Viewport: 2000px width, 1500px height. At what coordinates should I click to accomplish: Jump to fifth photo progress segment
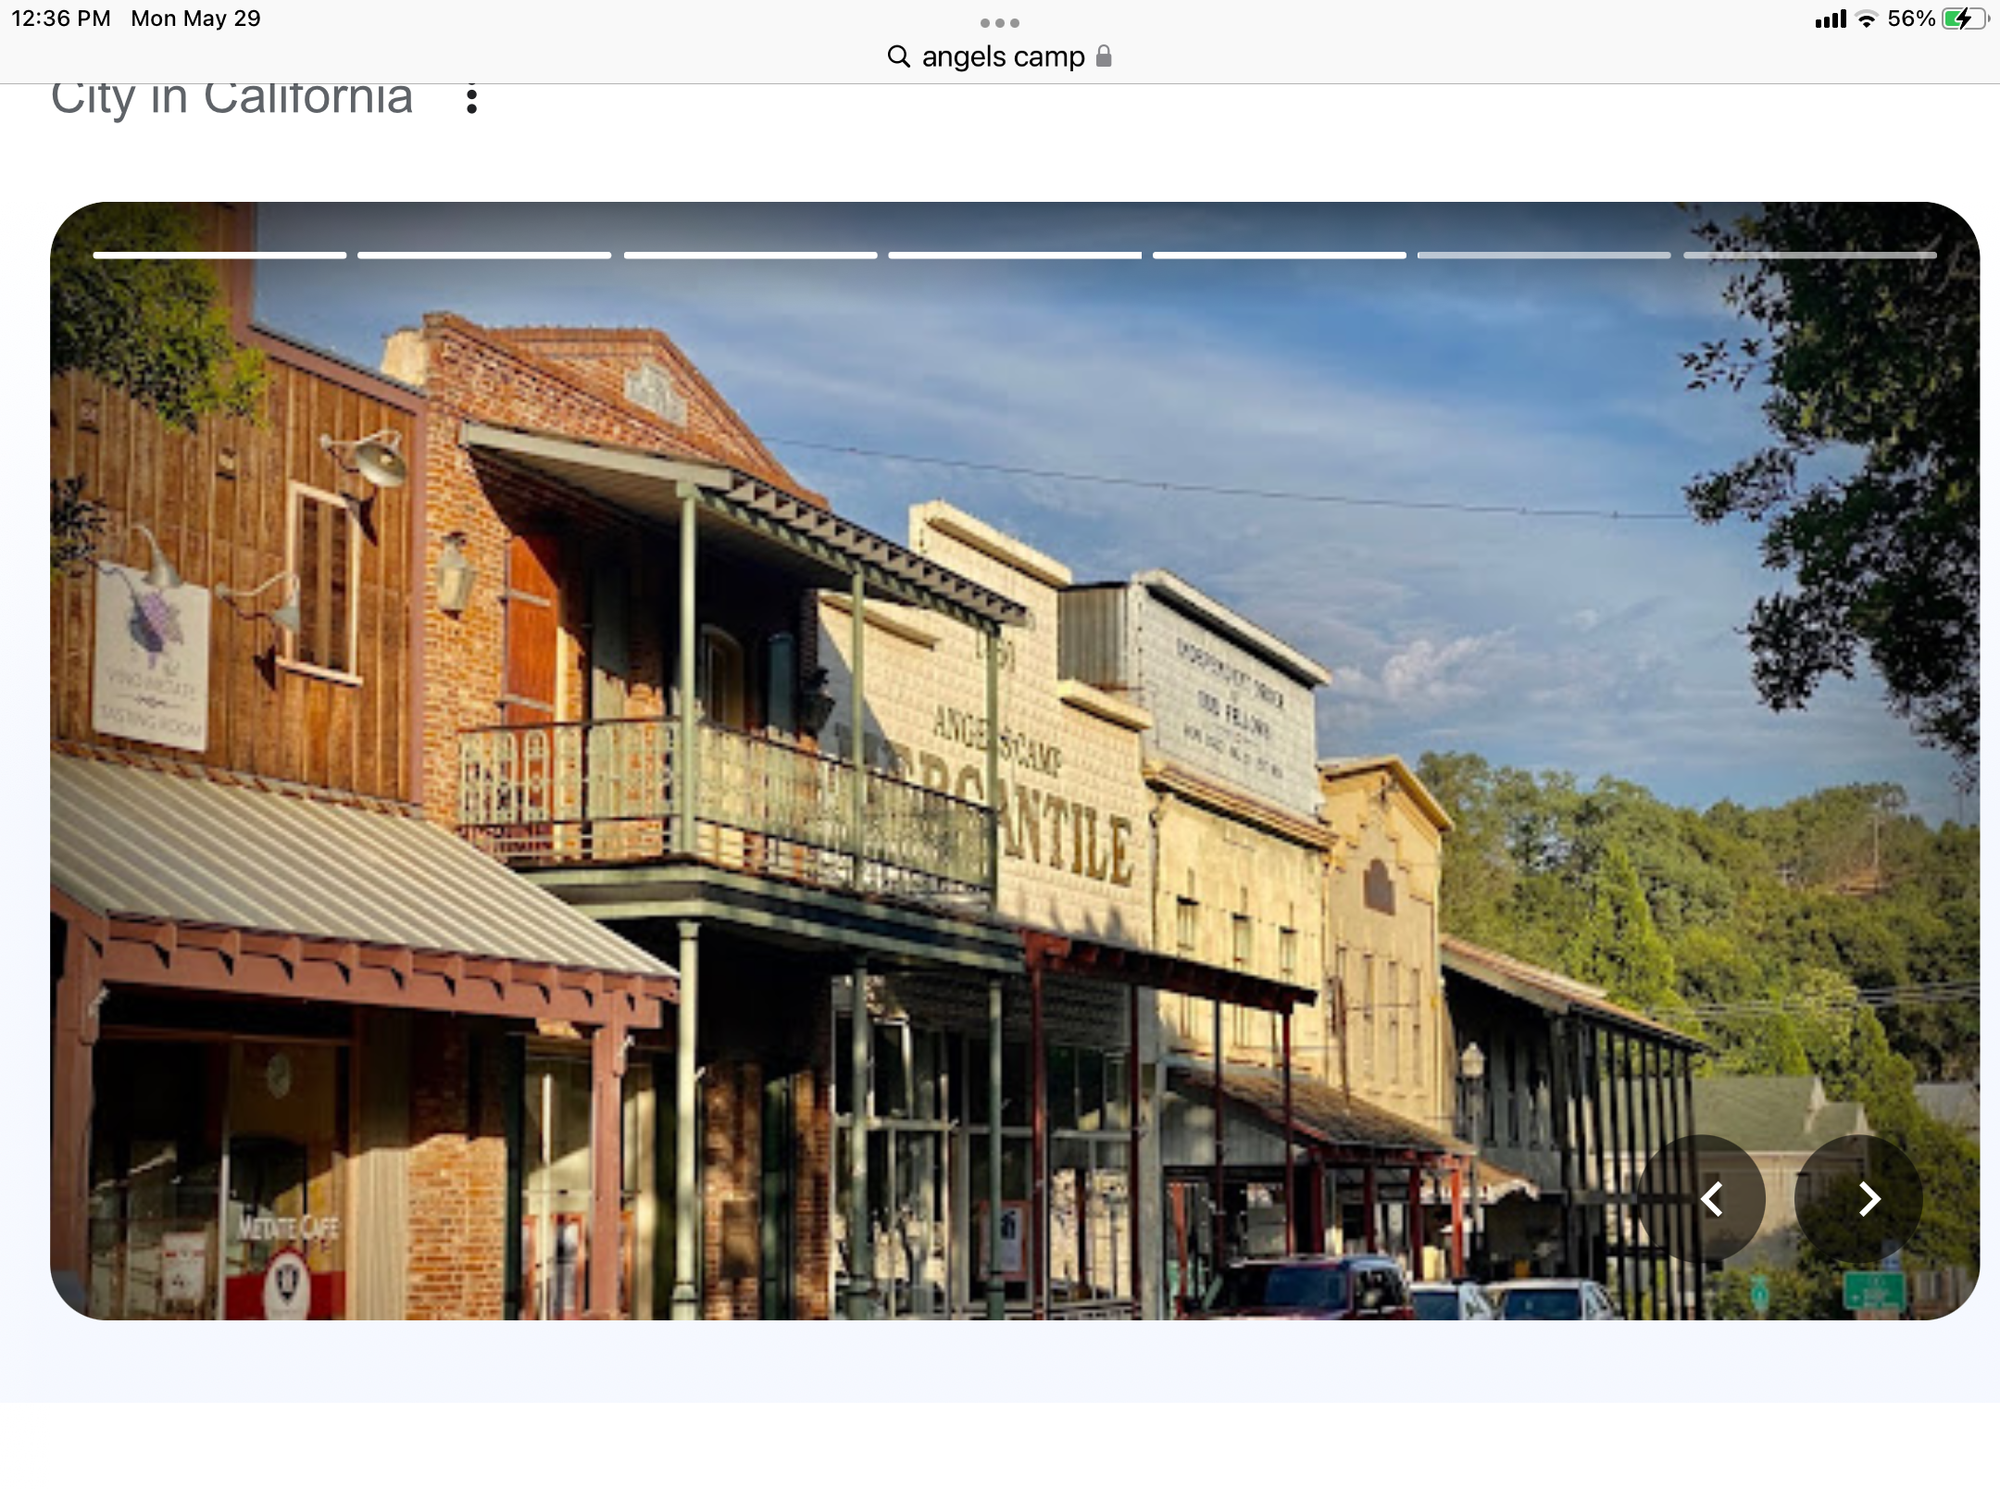pos(1279,256)
